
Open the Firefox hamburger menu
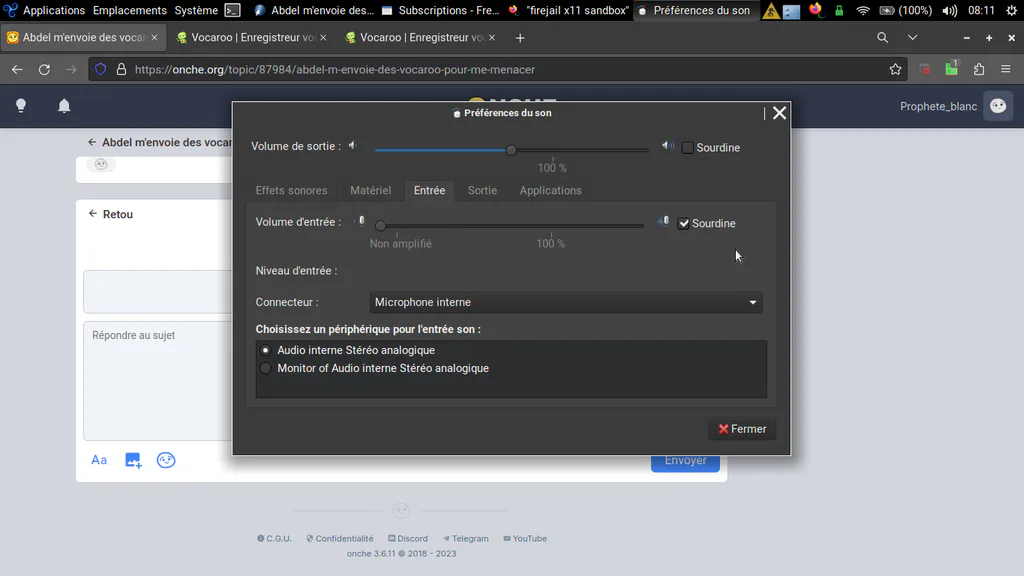click(x=1006, y=69)
